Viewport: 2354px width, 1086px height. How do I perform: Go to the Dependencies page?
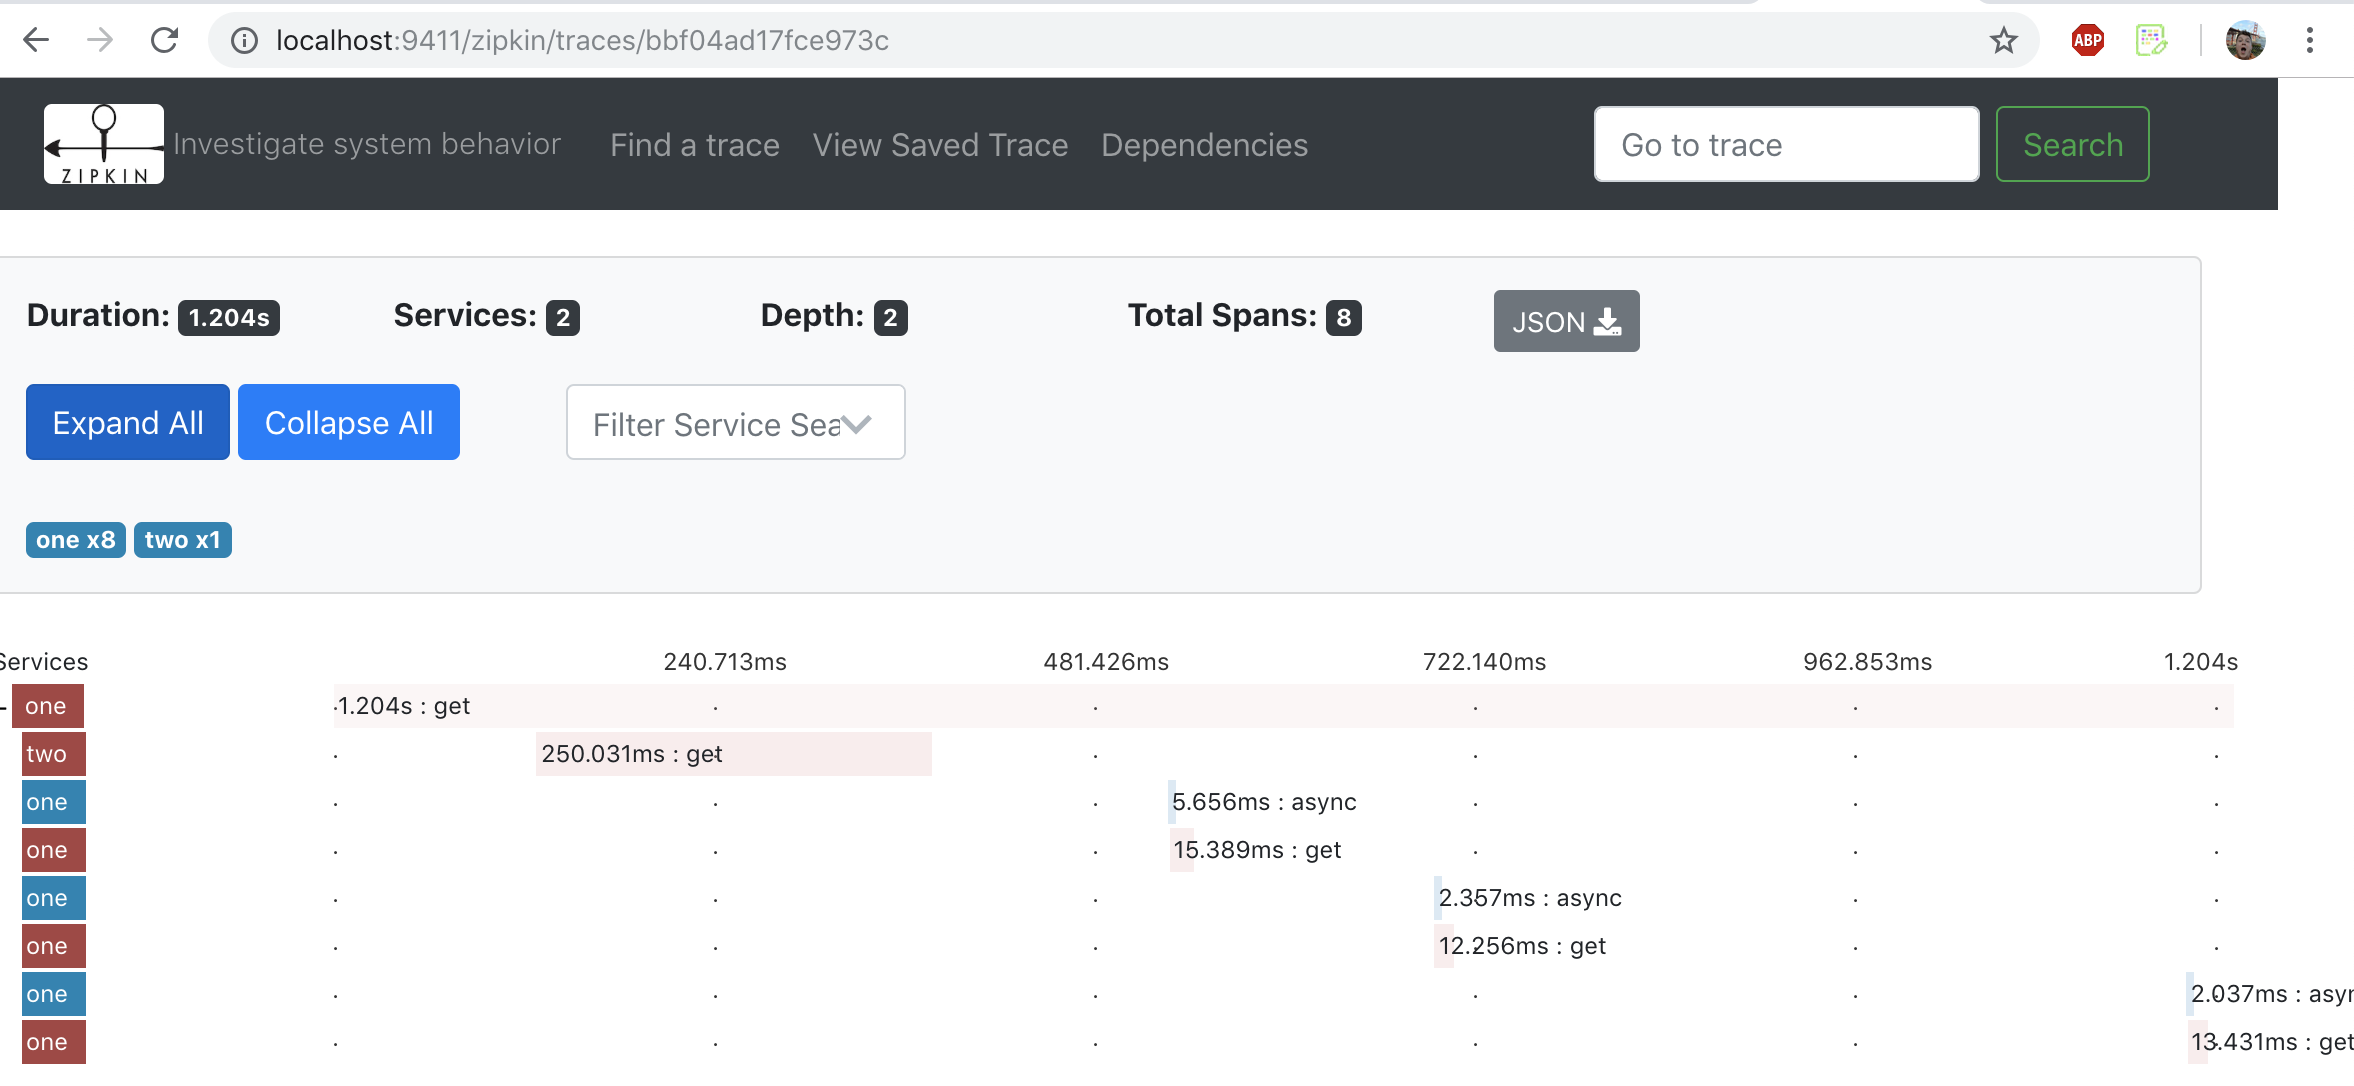(x=1204, y=145)
